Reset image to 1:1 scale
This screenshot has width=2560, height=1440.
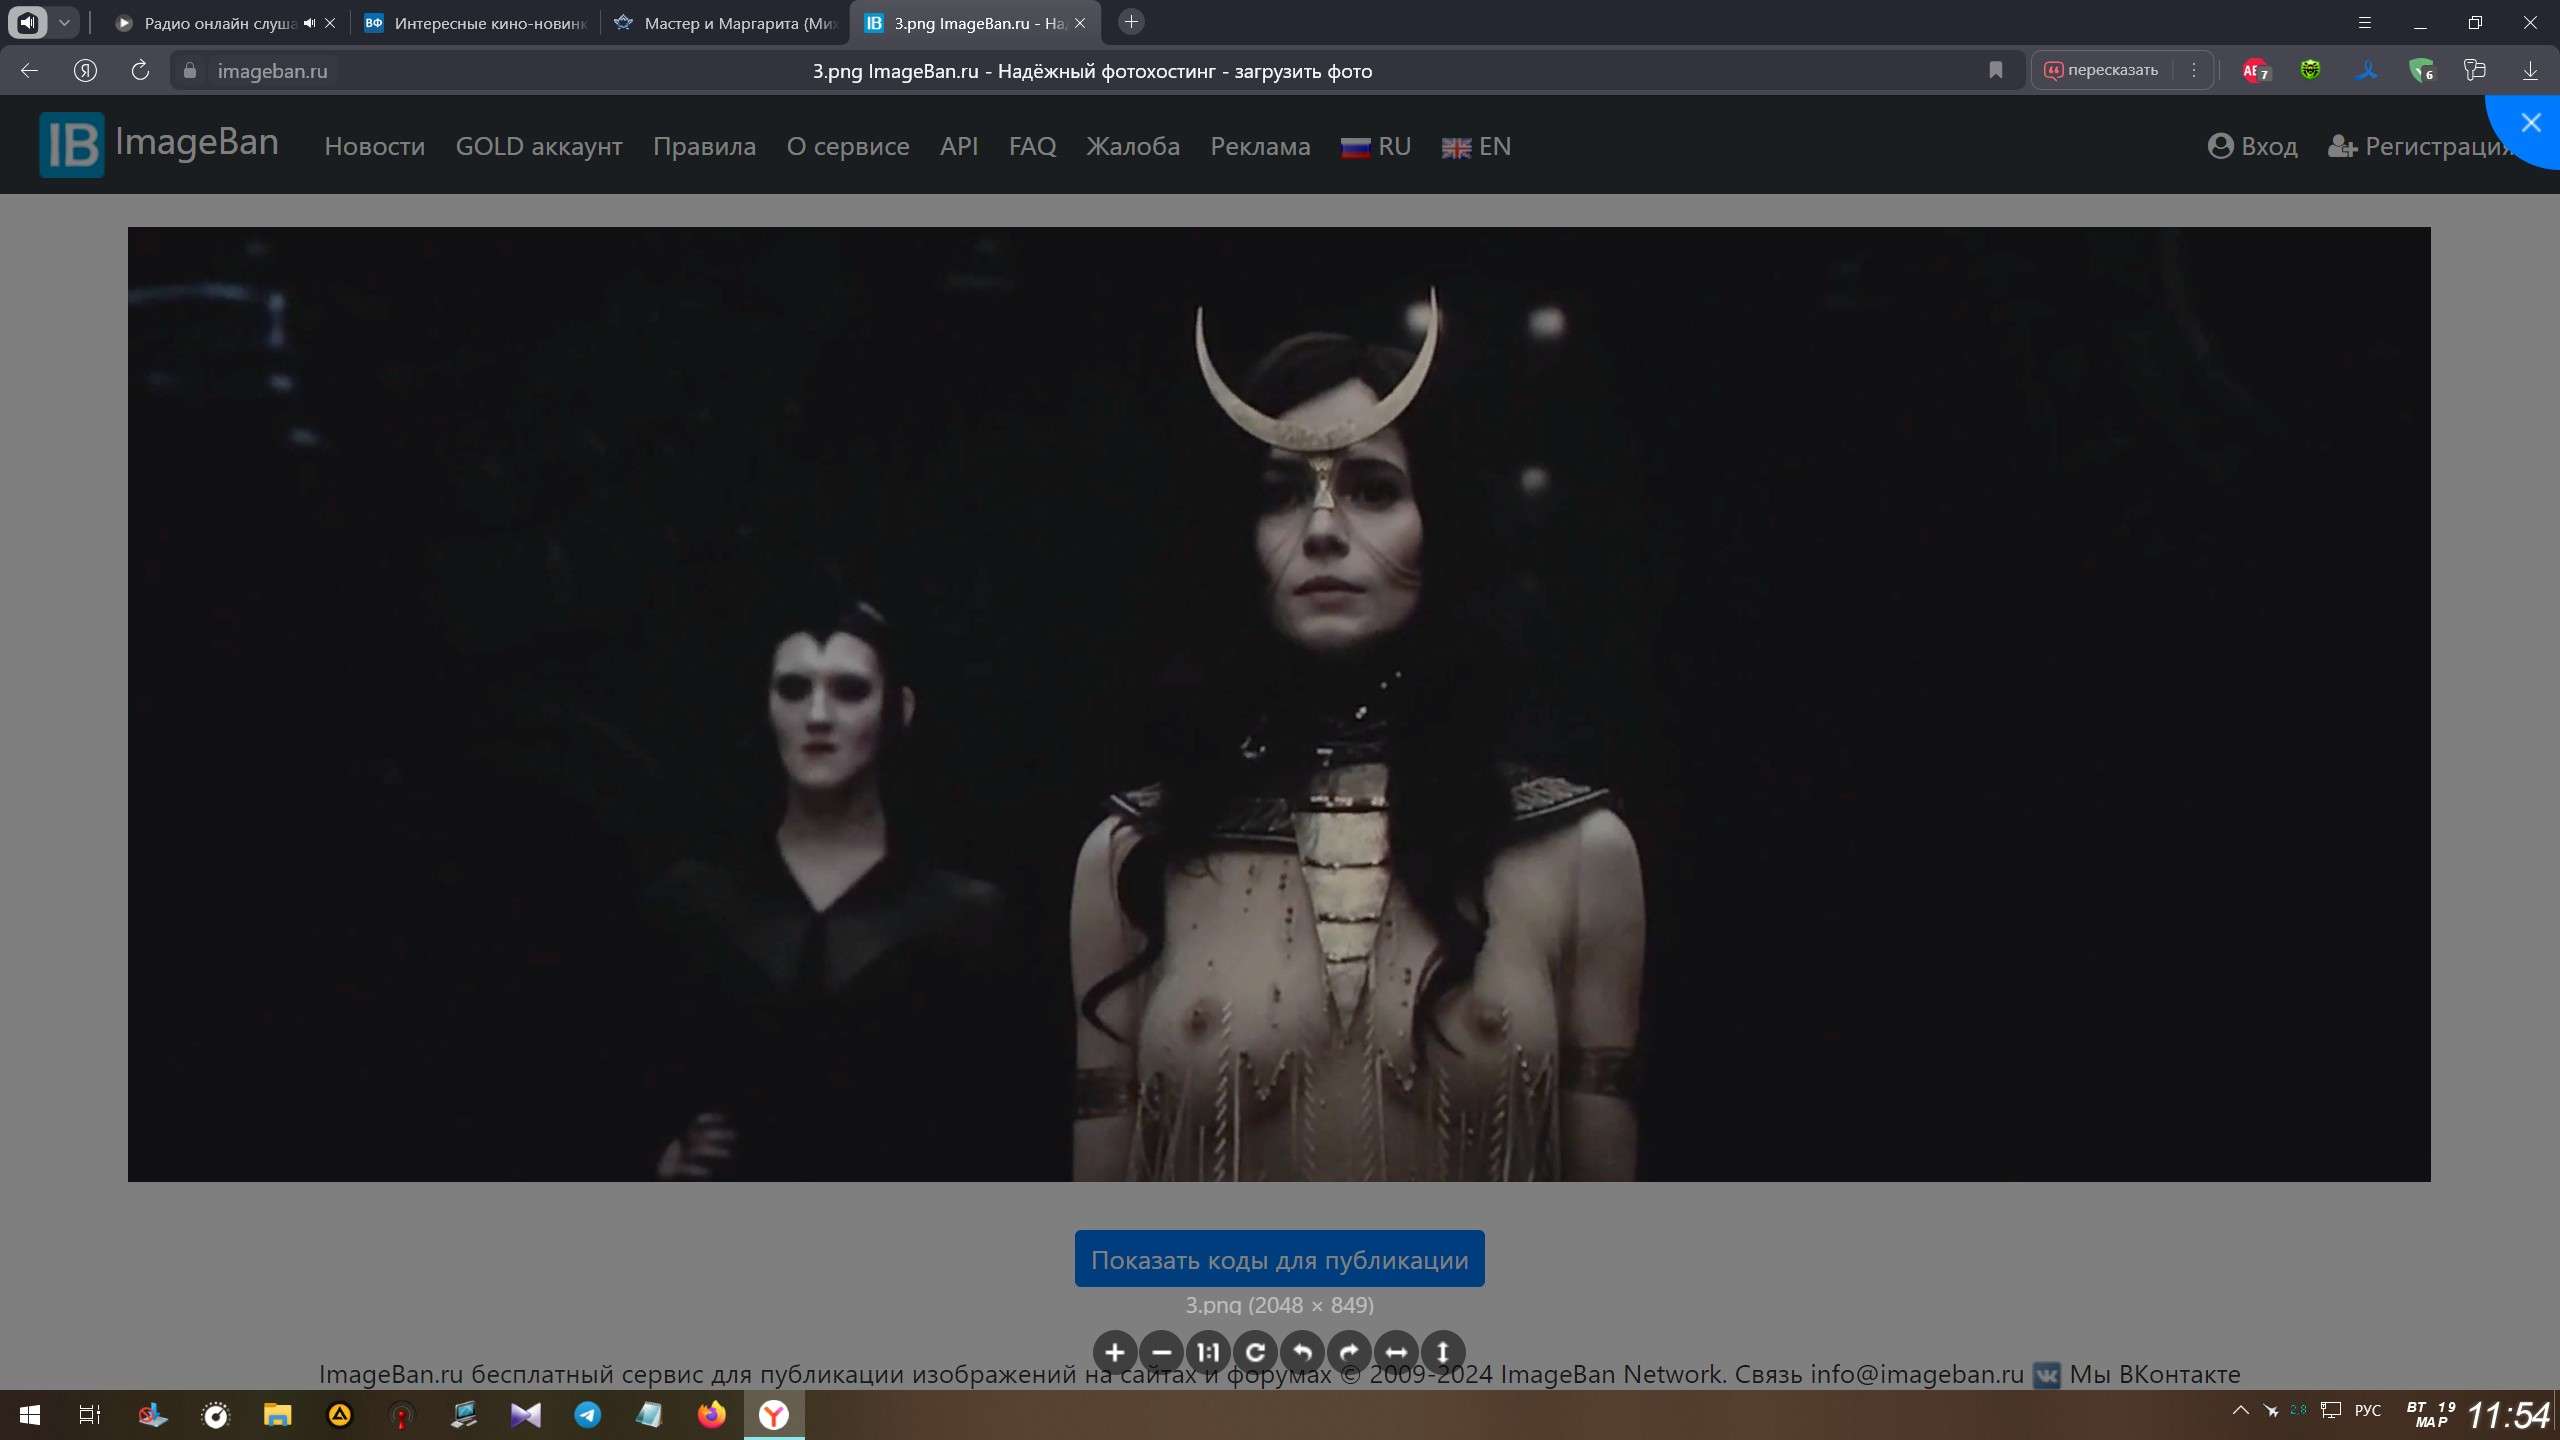(x=1208, y=1353)
